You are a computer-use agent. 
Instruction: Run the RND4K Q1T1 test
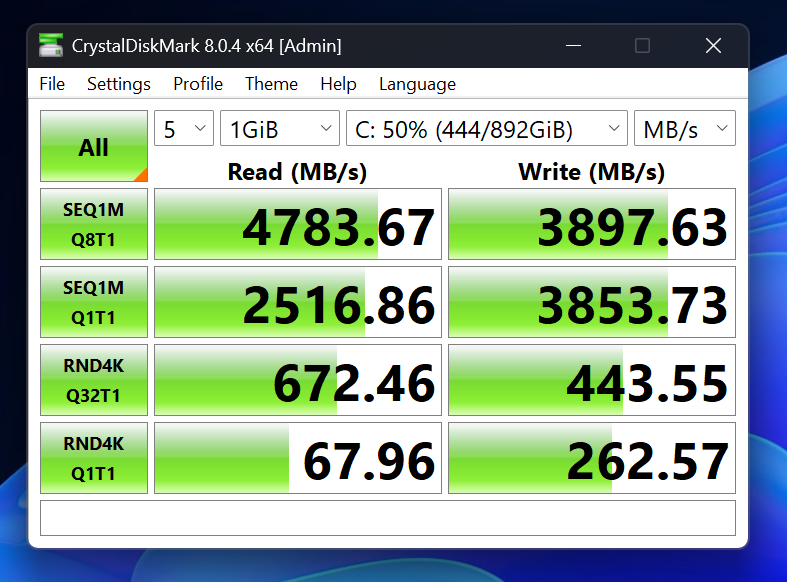pos(94,458)
